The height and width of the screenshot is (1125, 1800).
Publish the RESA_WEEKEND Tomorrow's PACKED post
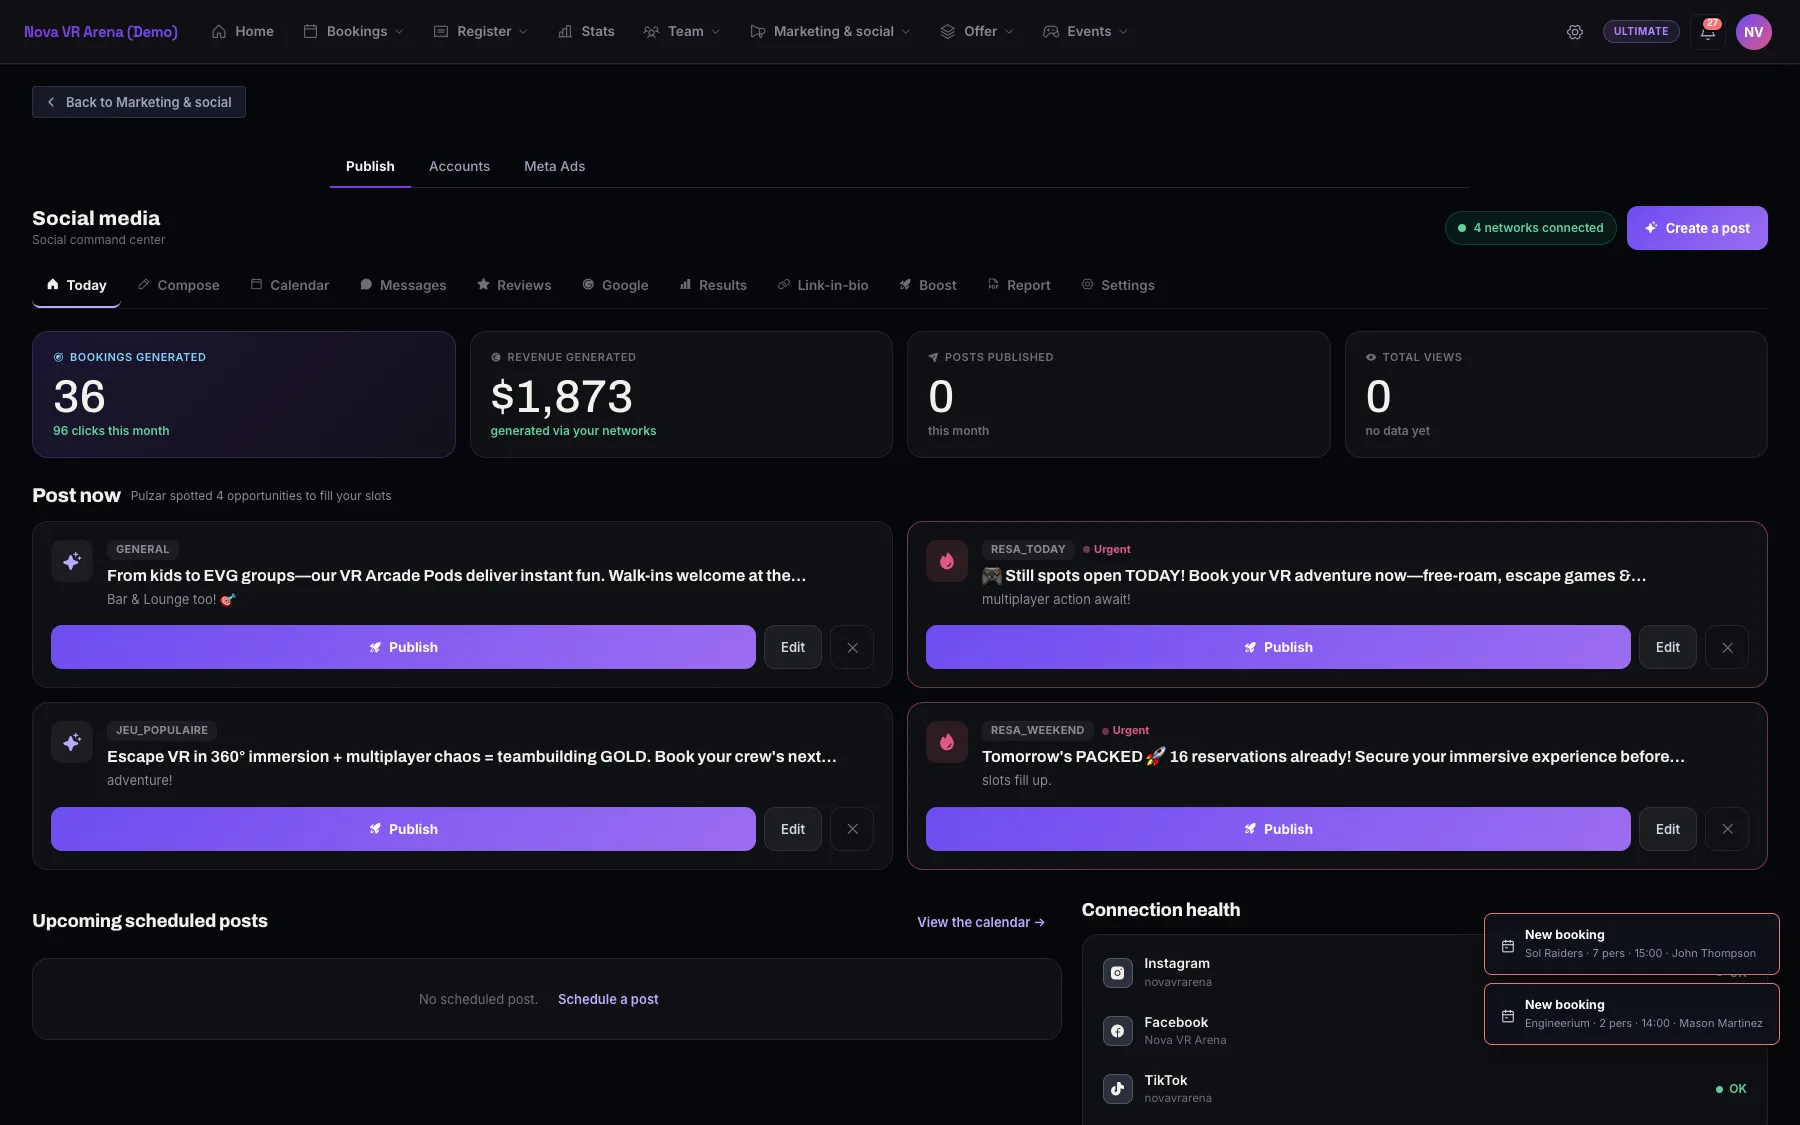[x=1278, y=829]
